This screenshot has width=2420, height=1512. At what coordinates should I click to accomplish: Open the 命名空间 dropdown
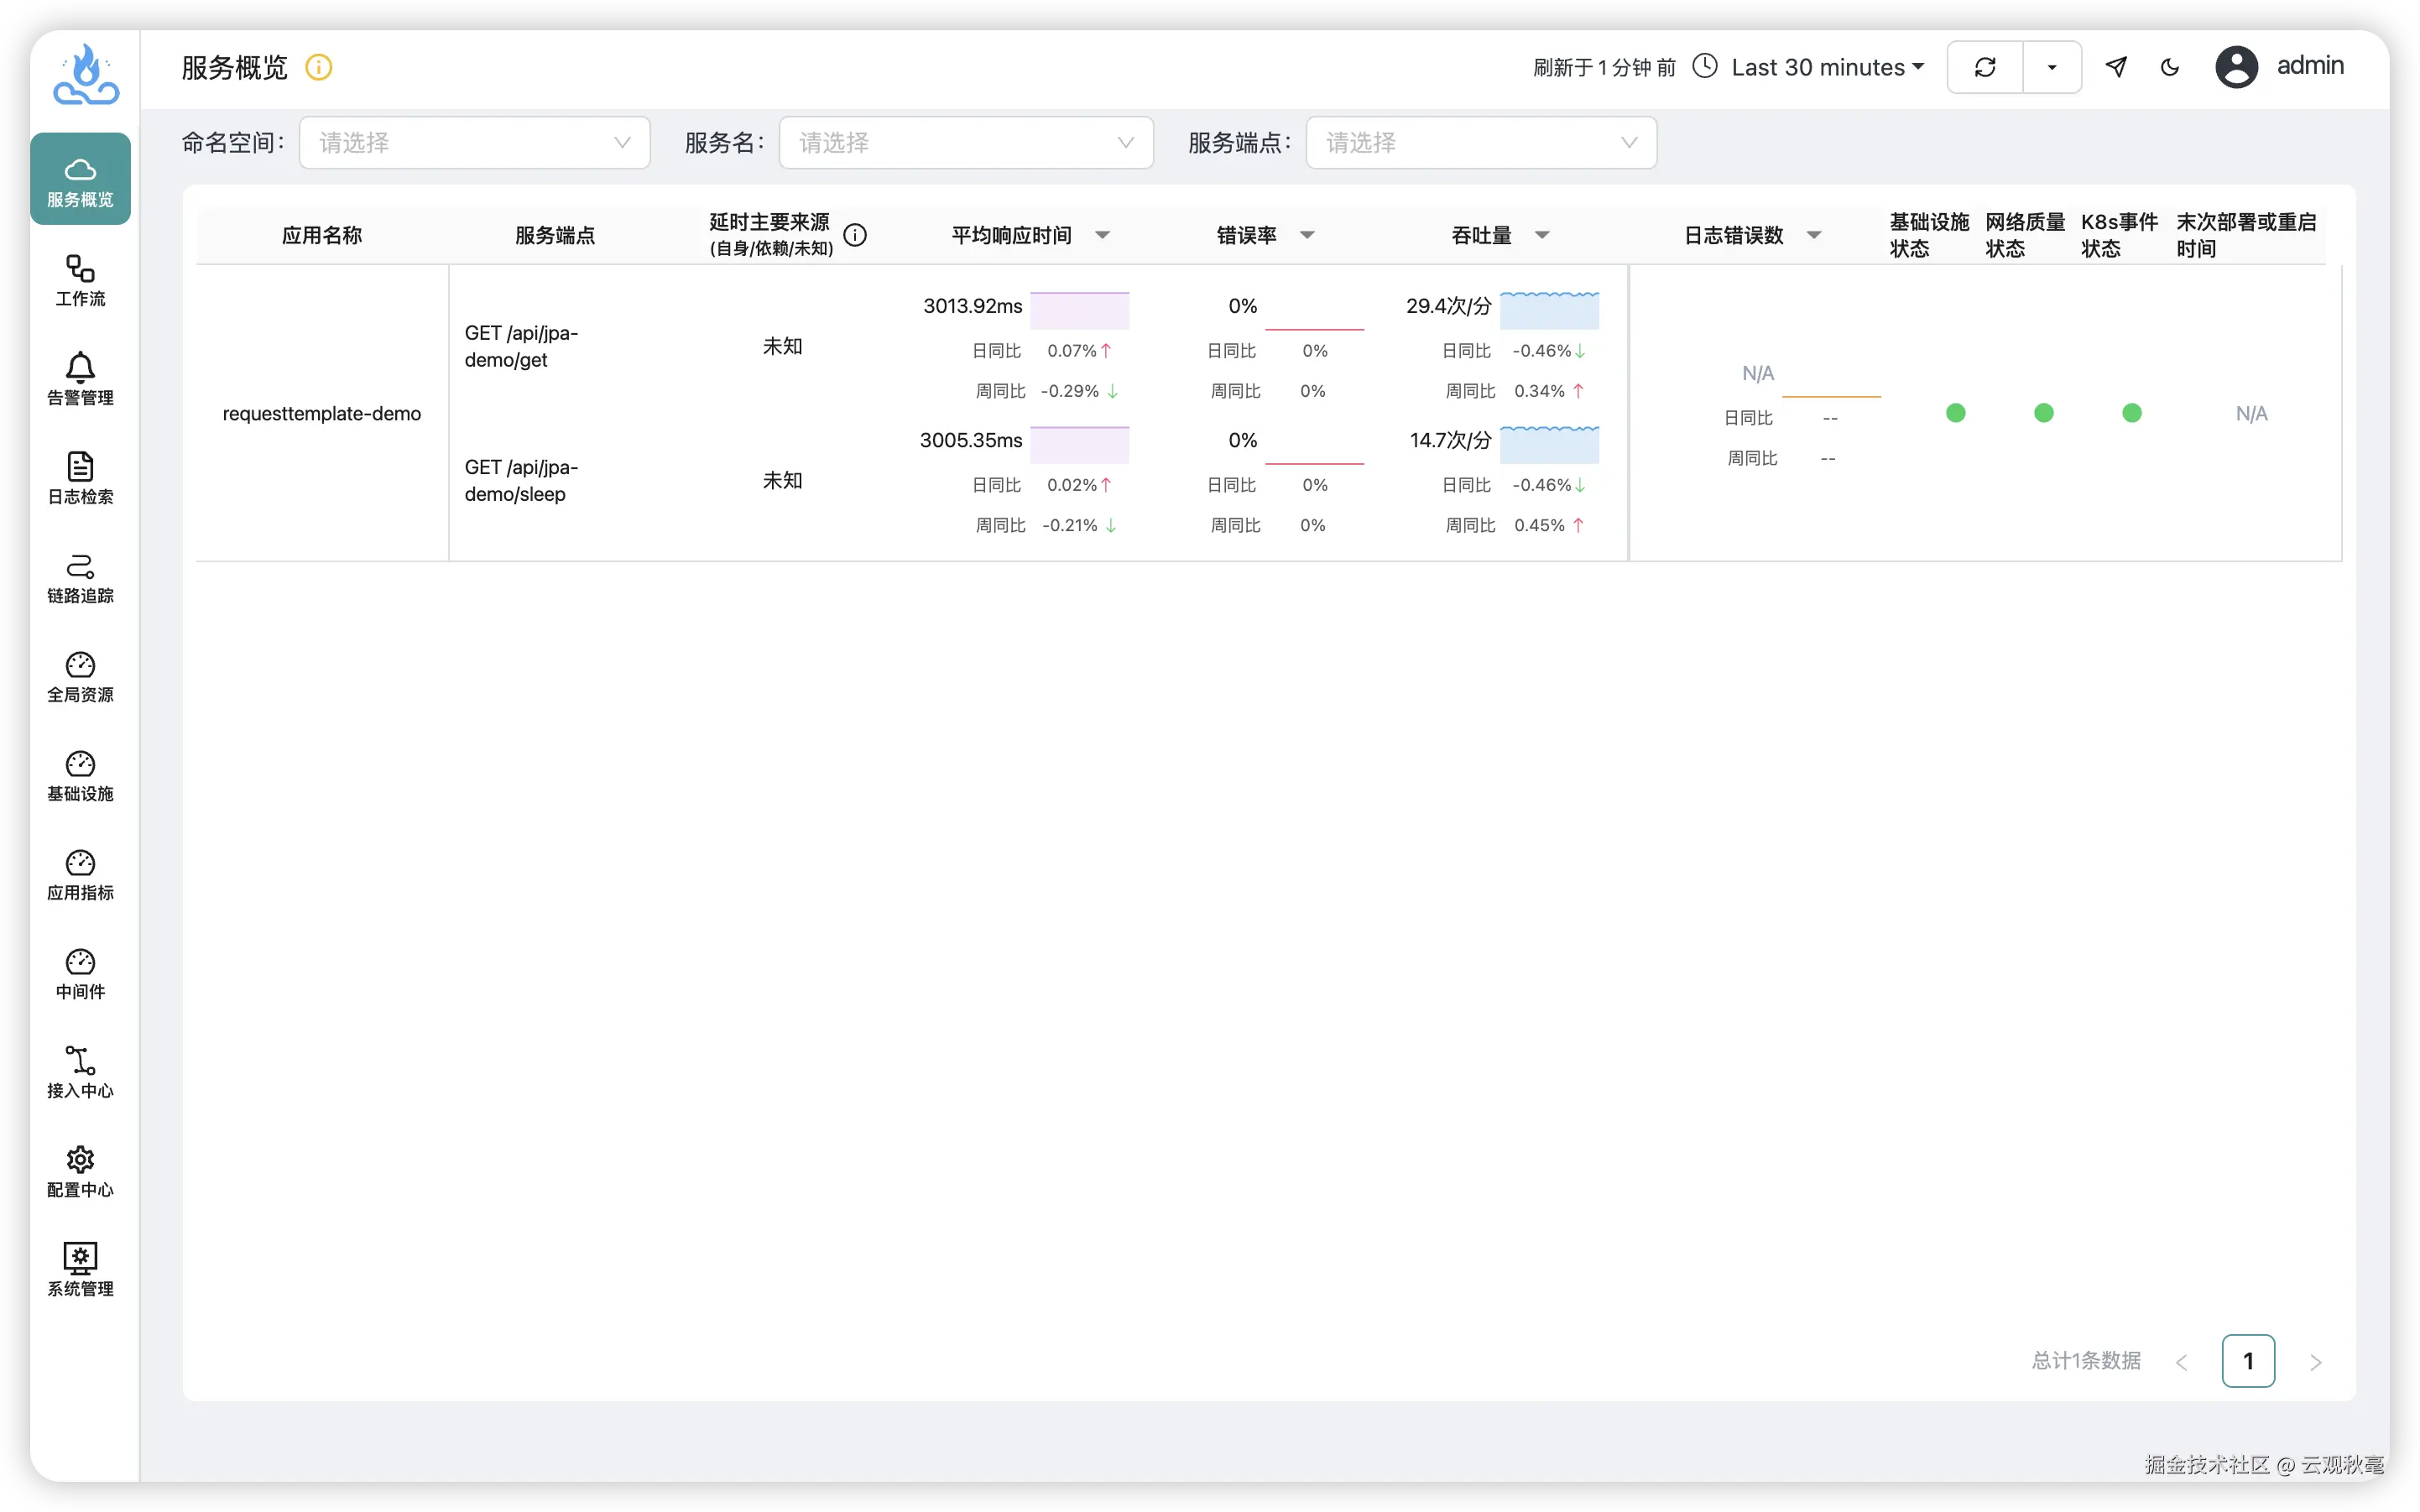474,143
